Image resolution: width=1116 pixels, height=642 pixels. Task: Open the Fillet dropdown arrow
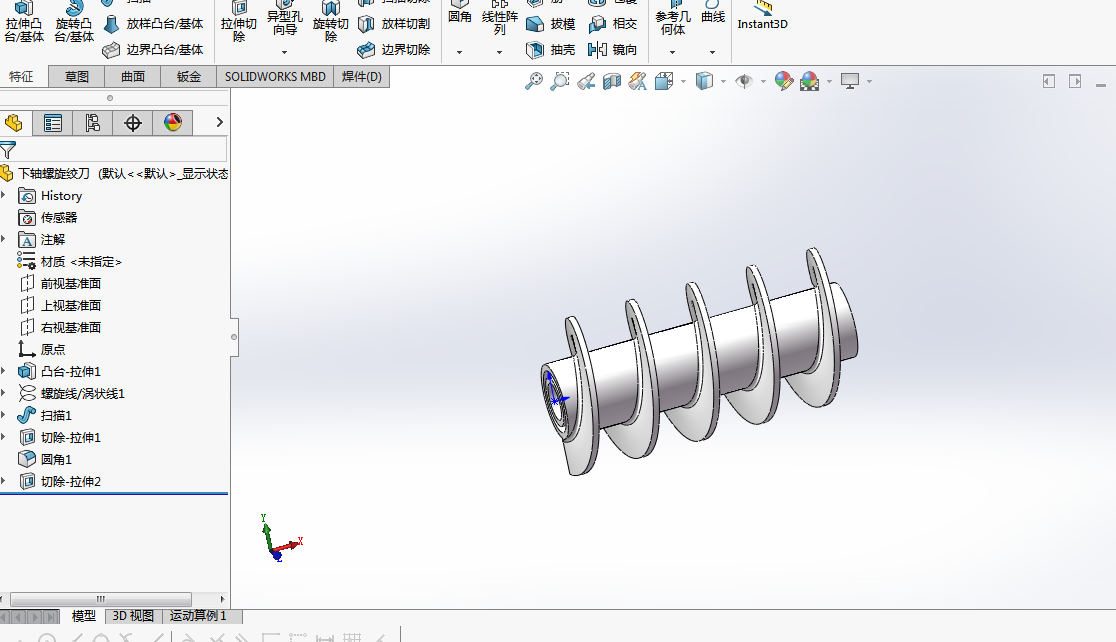tap(459, 53)
